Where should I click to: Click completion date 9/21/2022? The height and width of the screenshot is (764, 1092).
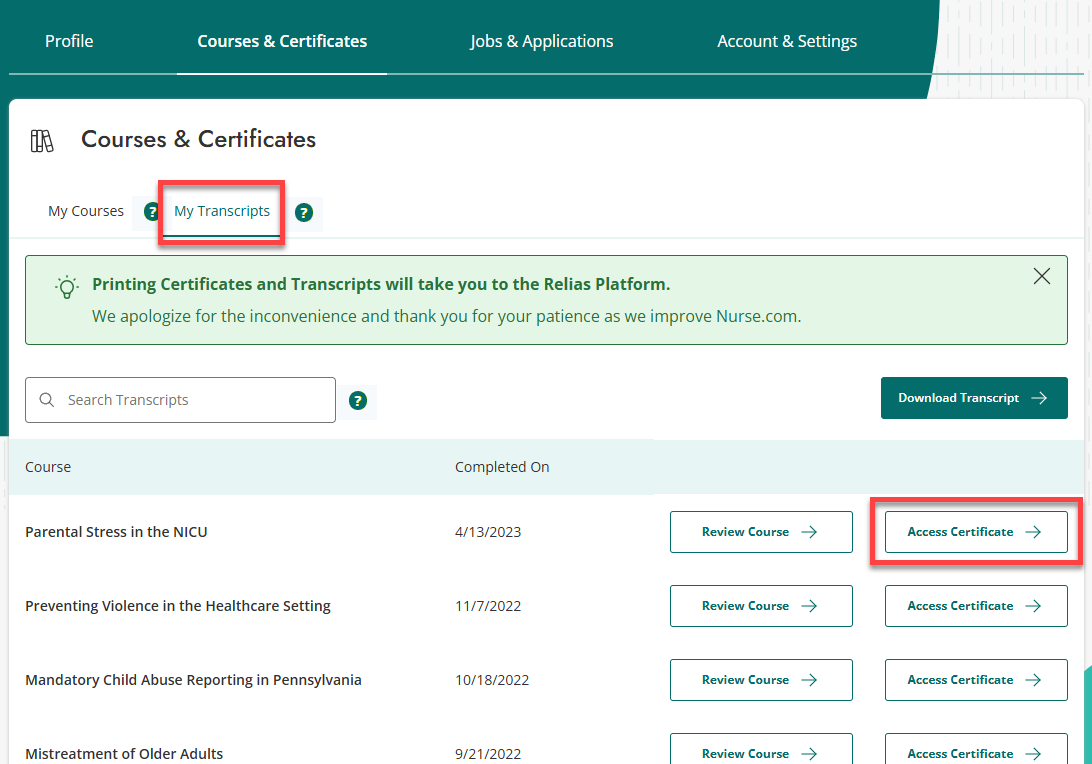488,754
